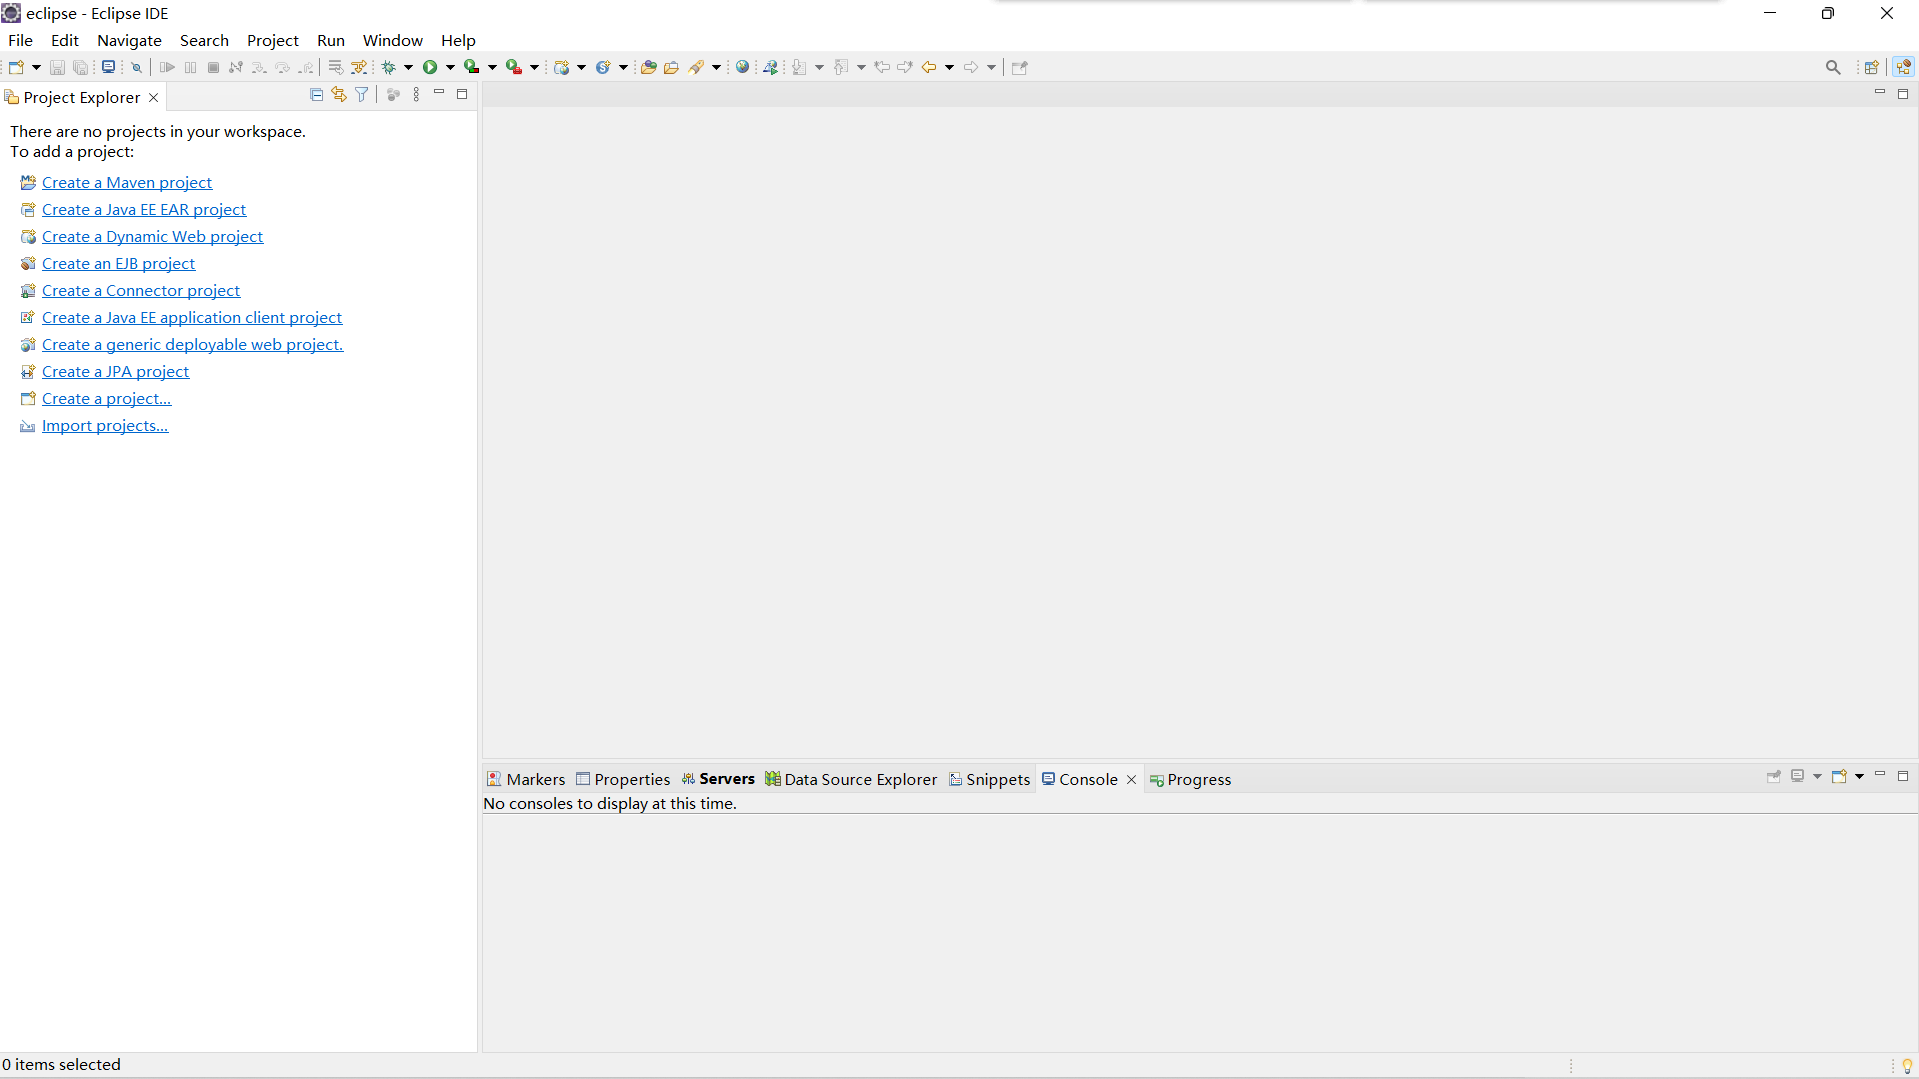Screen dimensions: 1919x1079
Task: Expand the Back history dropdown arrow
Action: [x=949, y=67]
